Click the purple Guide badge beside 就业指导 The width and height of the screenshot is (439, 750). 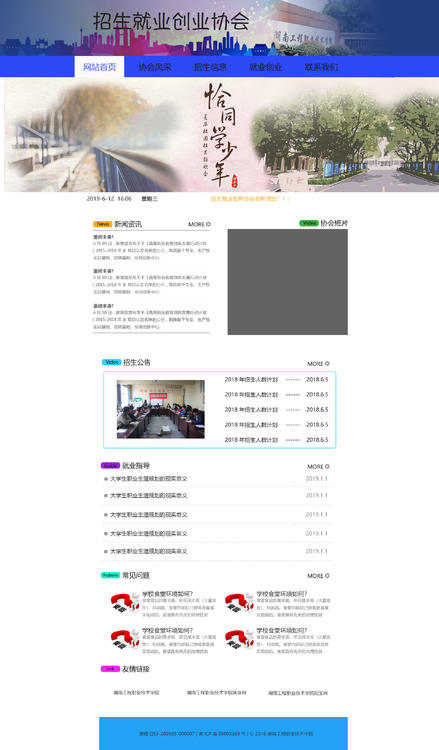[x=110, y=465]
